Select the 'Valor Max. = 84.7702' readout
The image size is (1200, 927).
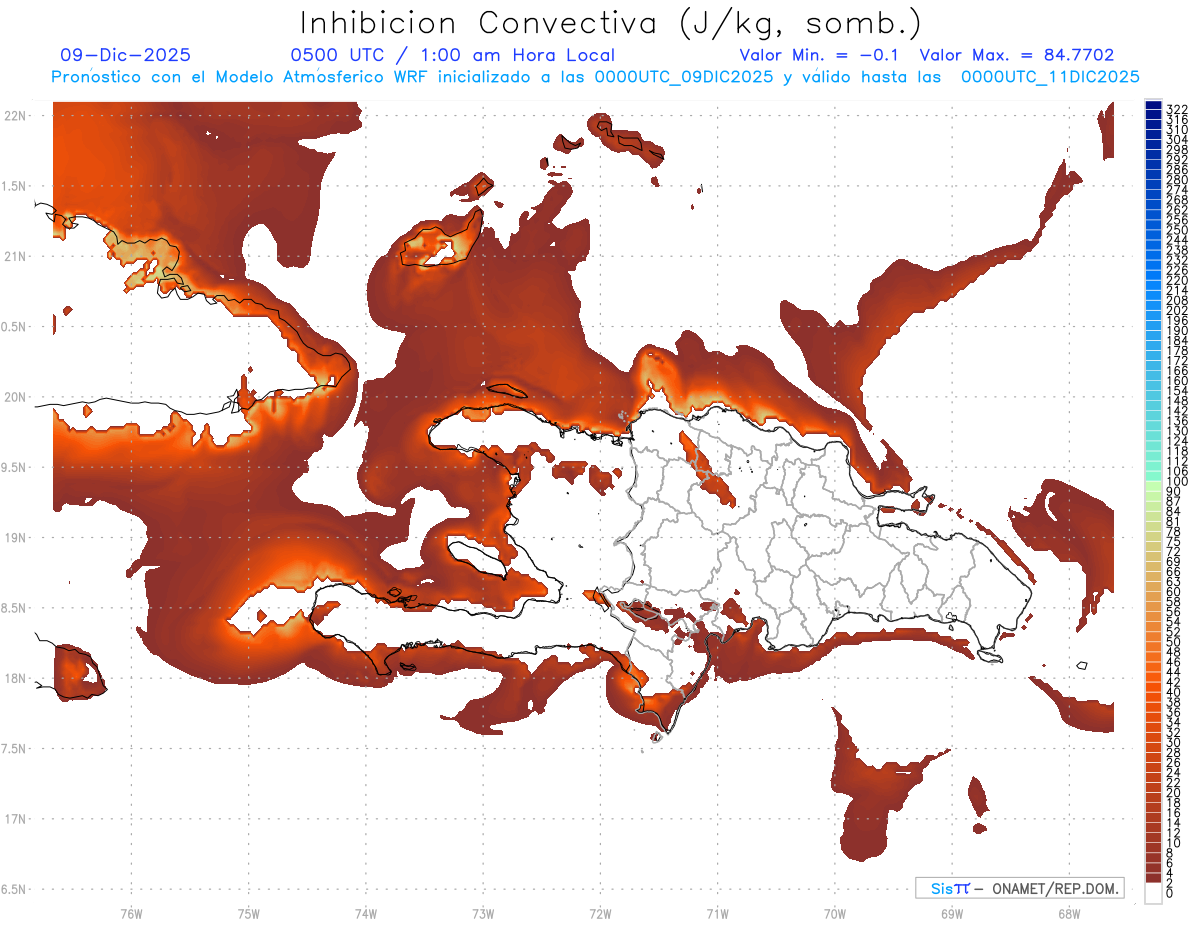pyautogui.click(x=1016, y=56)
